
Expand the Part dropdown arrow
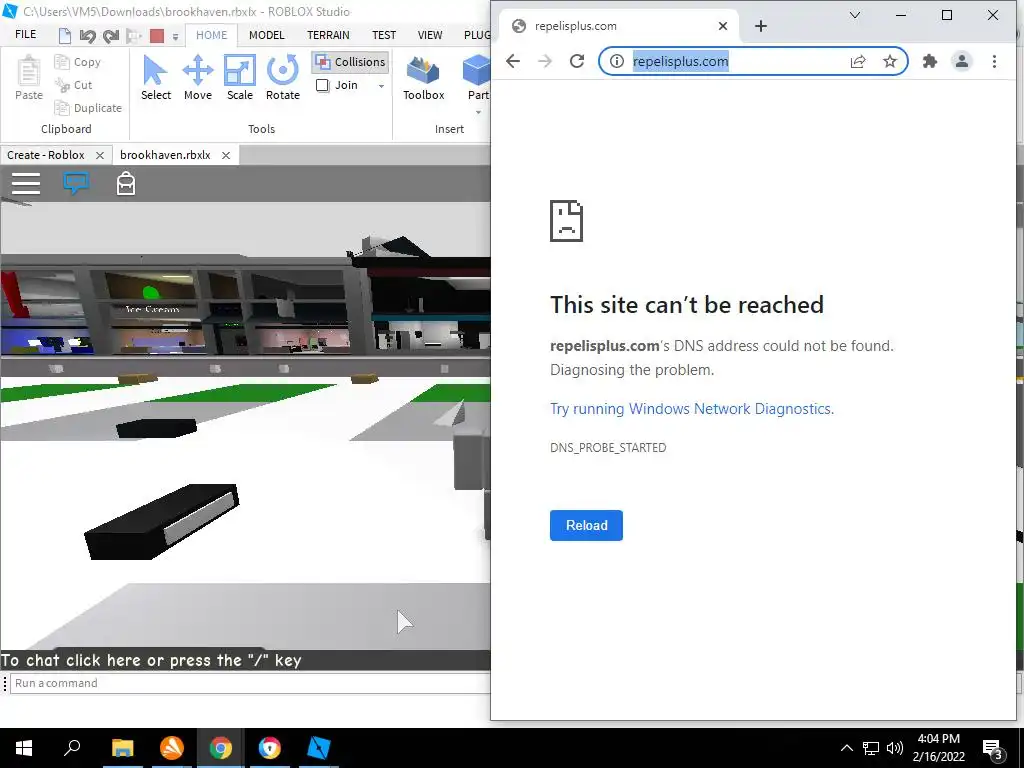[478, 112]
